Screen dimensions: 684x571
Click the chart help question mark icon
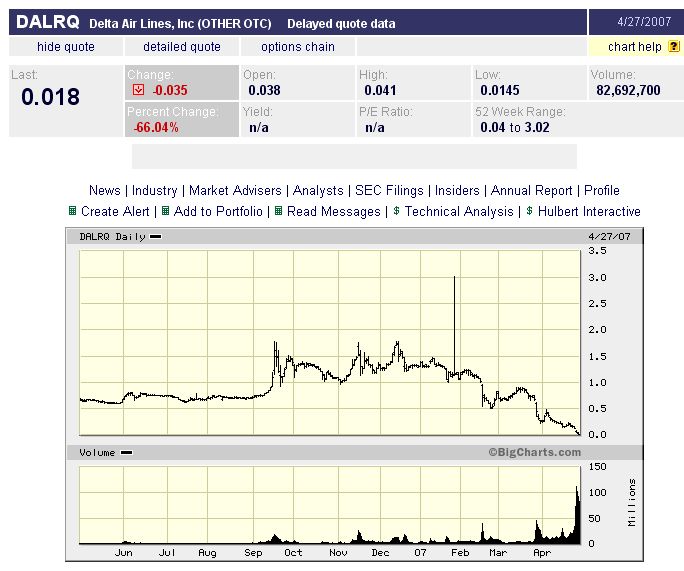click(674, 47)
